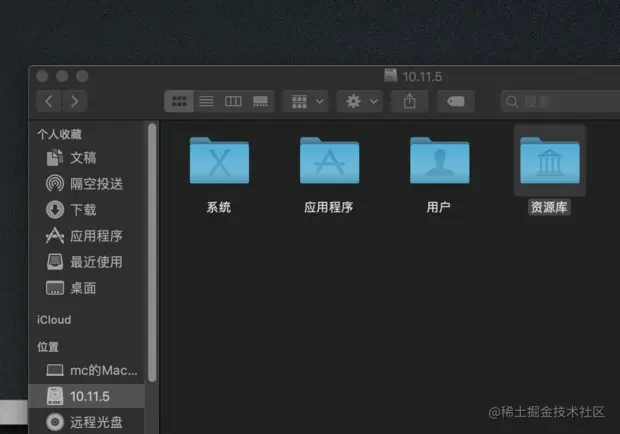The image size is (620, 434).
Task: Click the sidebar vertical scrollbar
Action: 152,253
